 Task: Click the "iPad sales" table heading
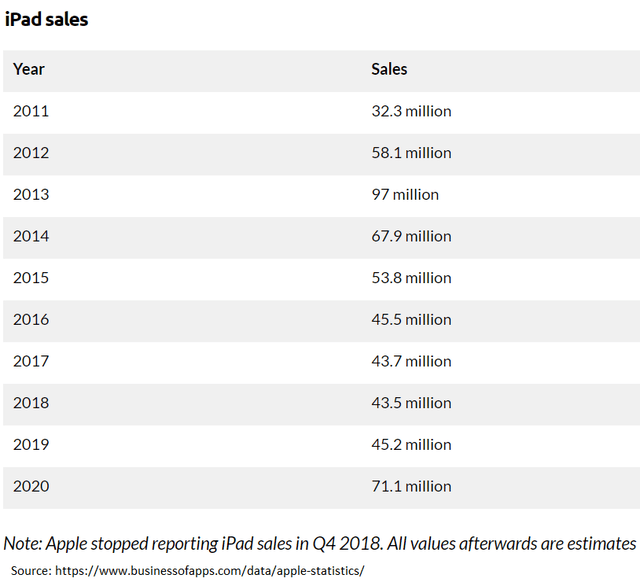(x=46, y=19)
